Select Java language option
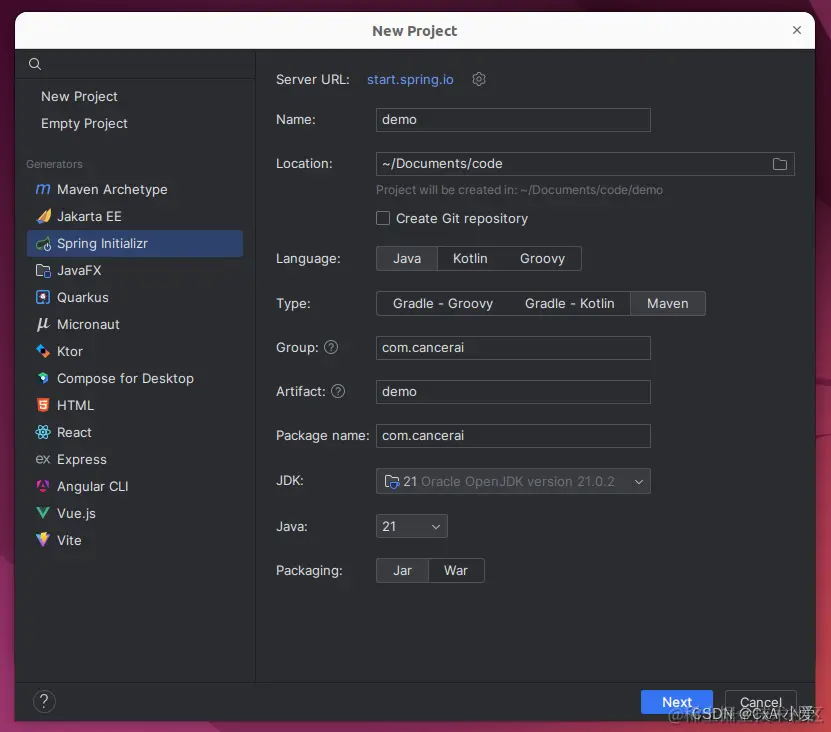Screen dimensions: 831x732 tap(406, 259)
